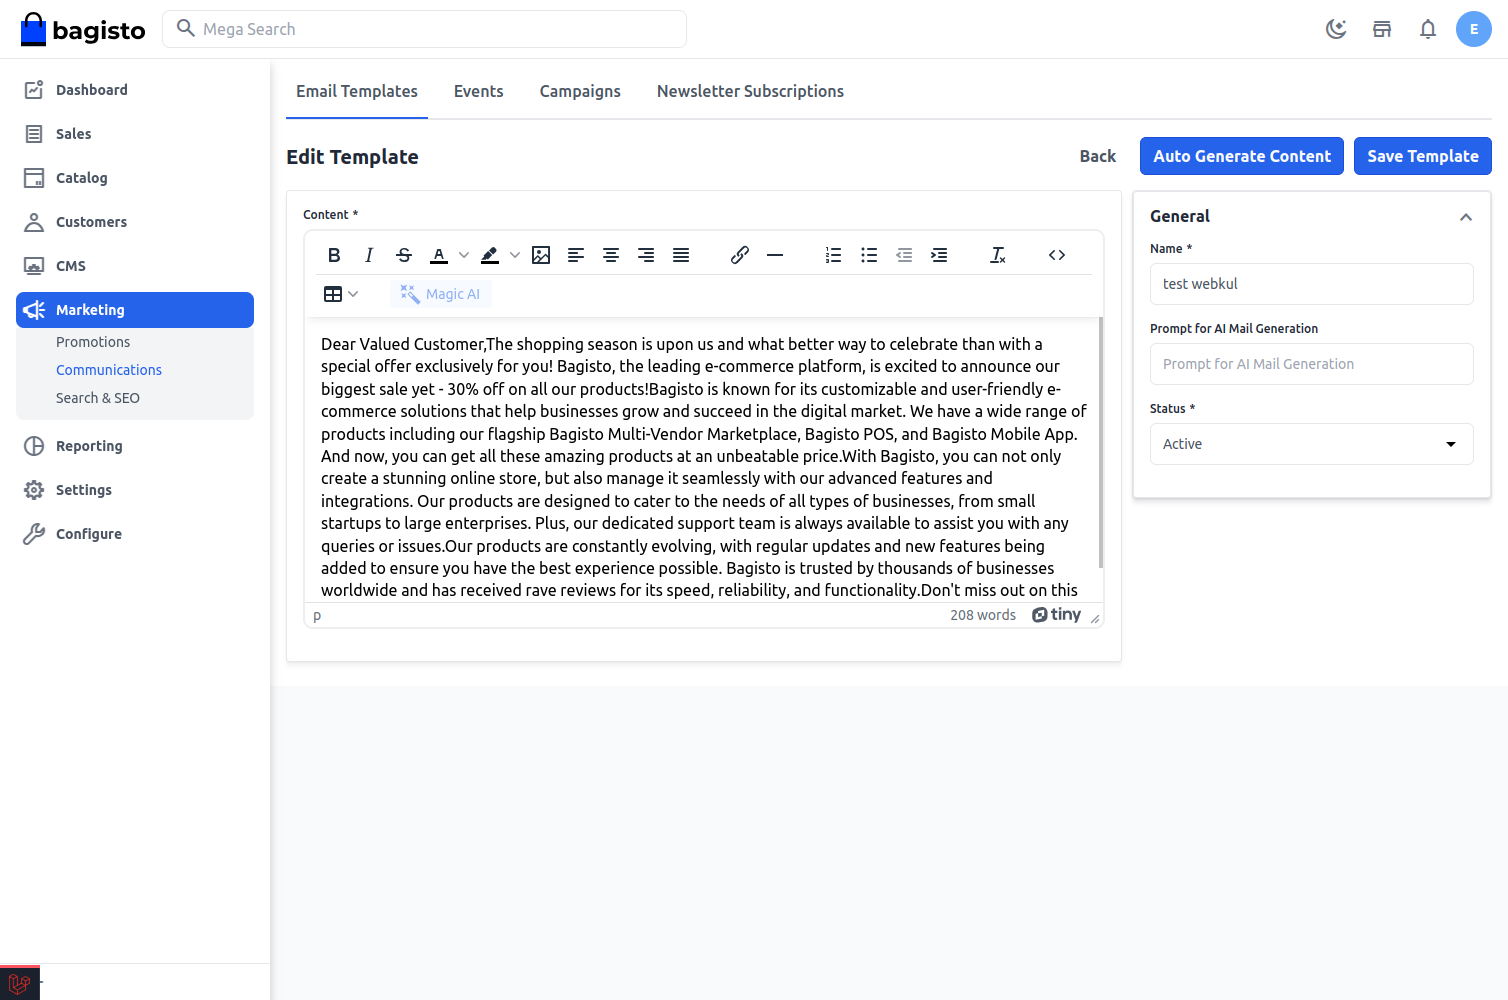Image resolution: width=1508 pixels, height=1000 pixels.
Task: Open Search & SEO submenu item
Action: tap(98, 398)
